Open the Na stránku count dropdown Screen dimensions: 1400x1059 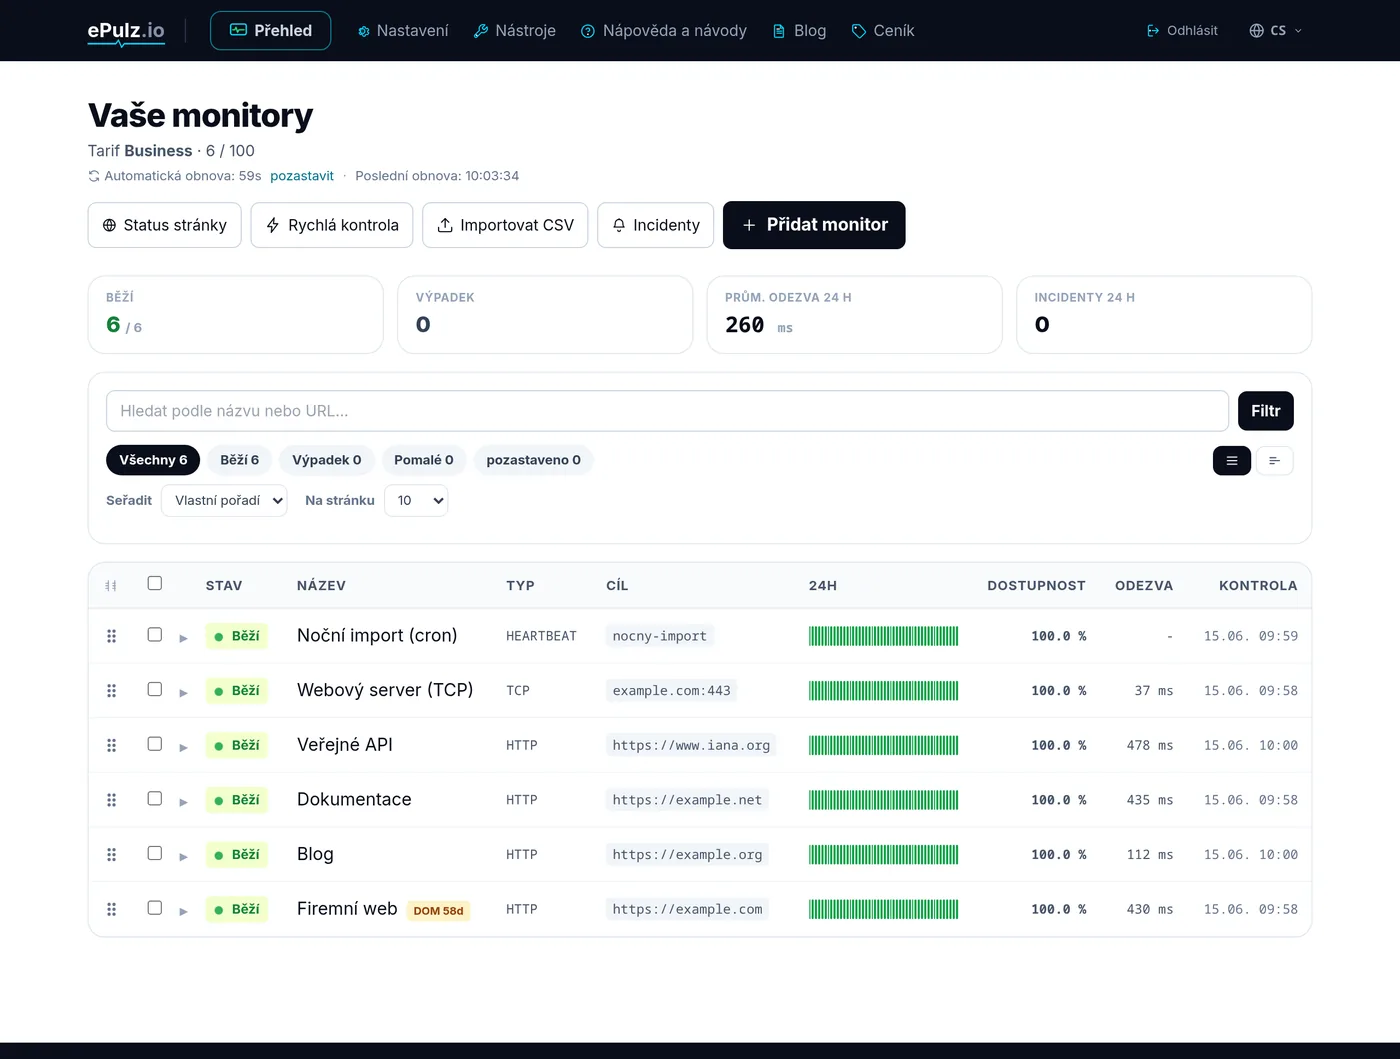[x=416, y=500]
